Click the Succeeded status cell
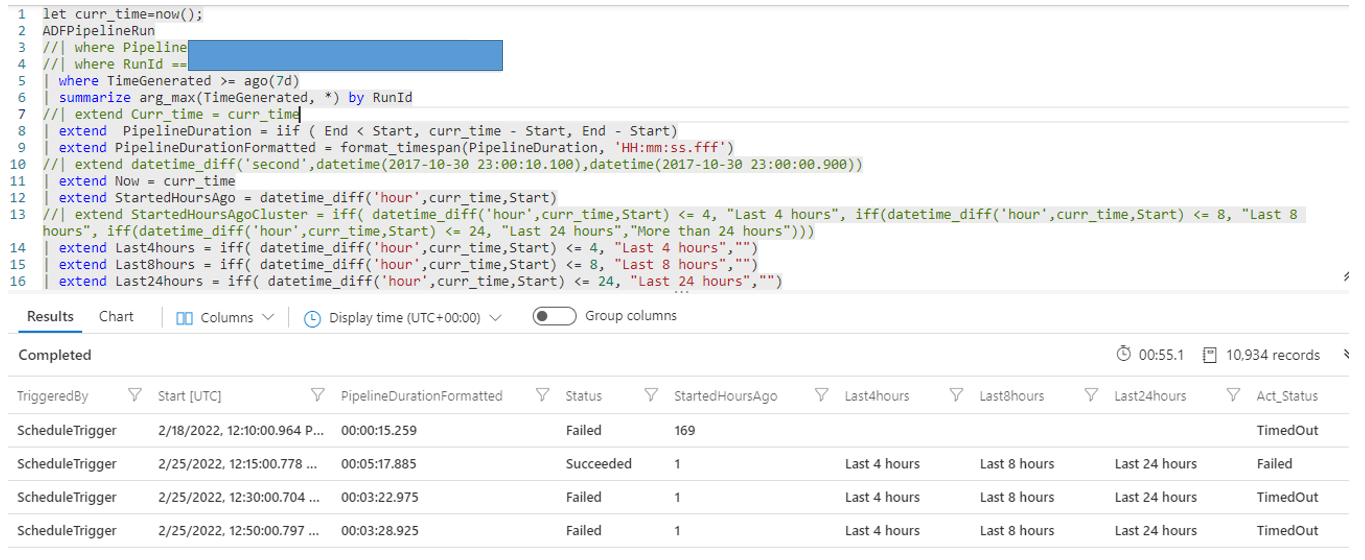This screenshot has height=560, width=1365. point(599,464)
